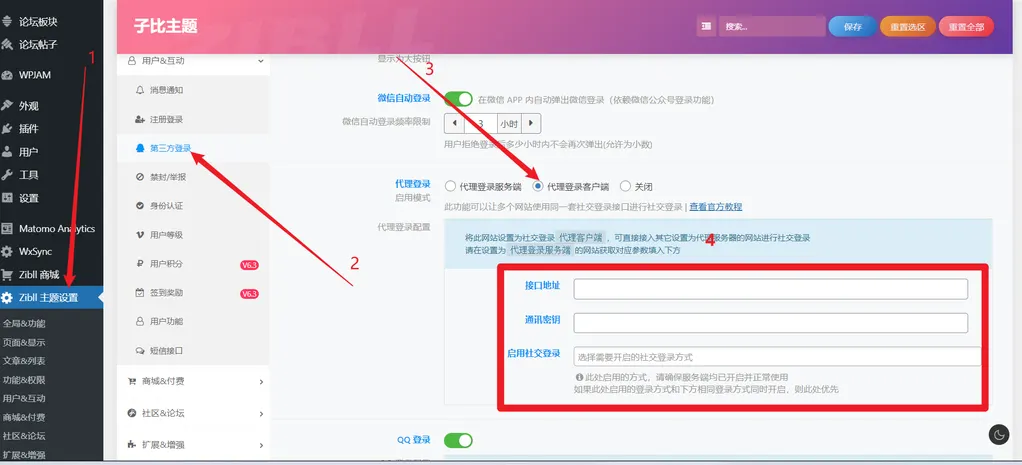Click the 设置 sliders icon
This screenshot has height=465, width=1022.
7,198
